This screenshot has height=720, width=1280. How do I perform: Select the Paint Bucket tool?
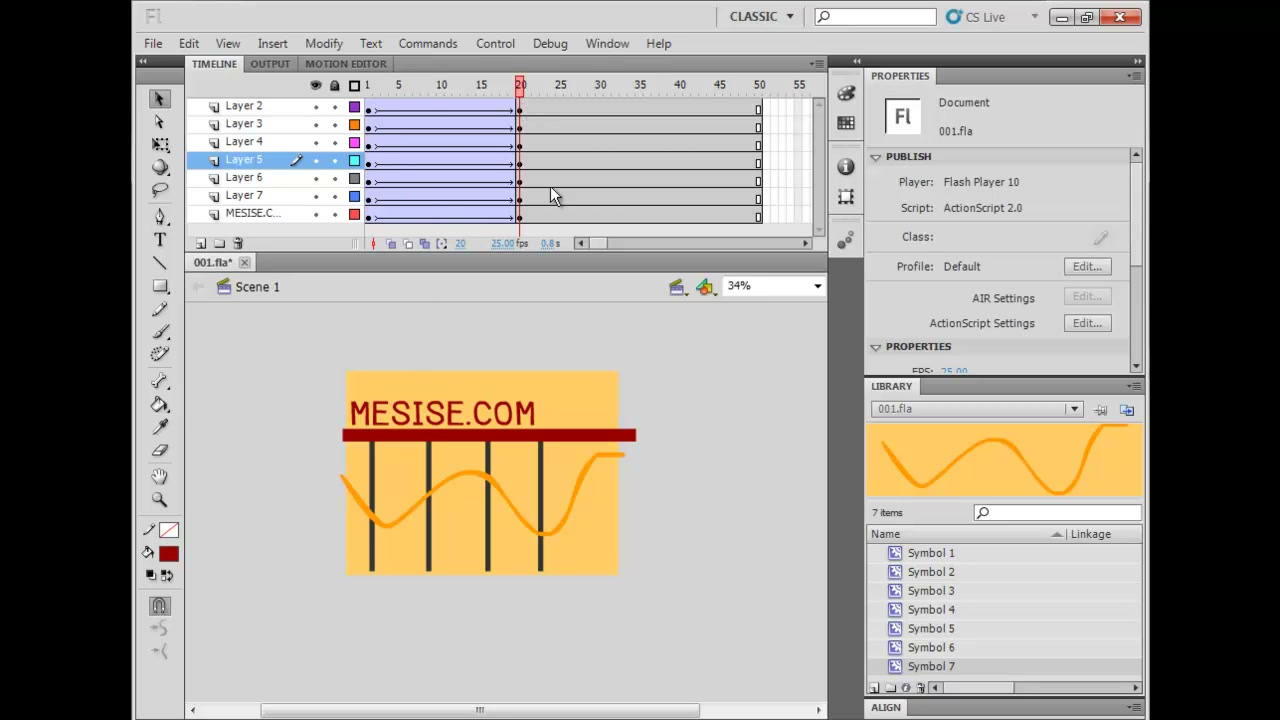(x=160, y=404)
